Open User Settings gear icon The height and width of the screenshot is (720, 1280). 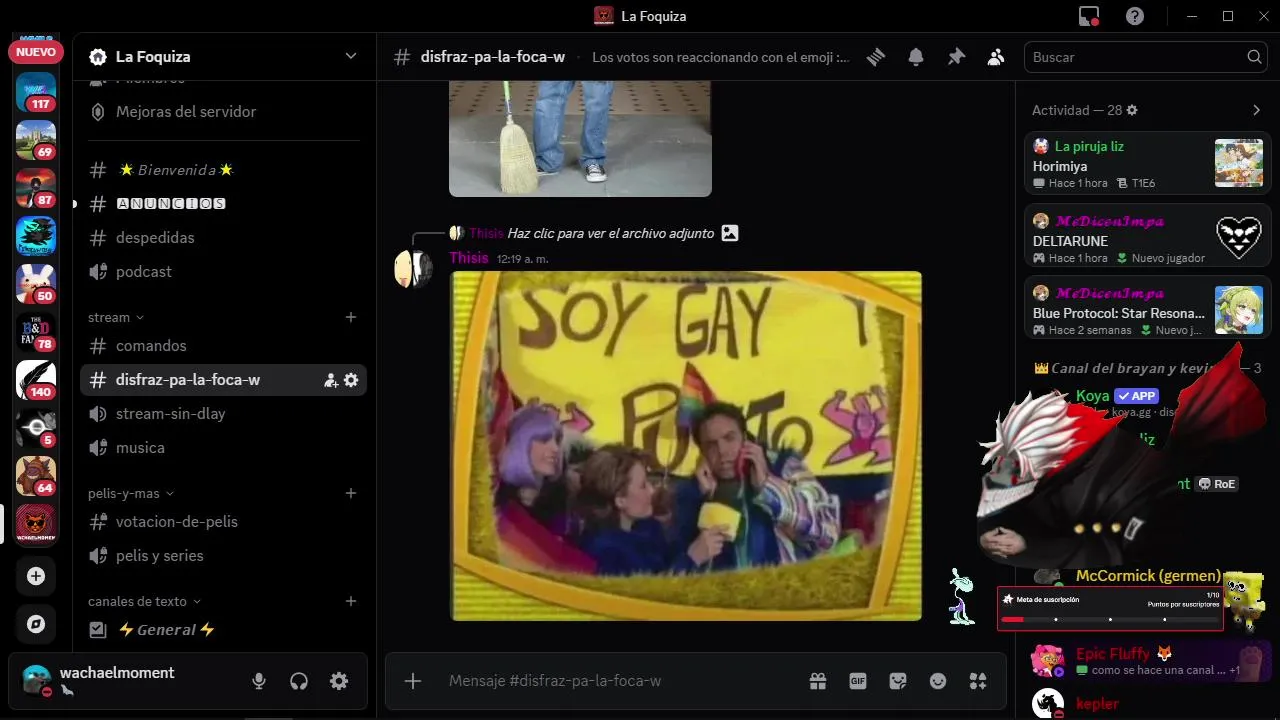point(339,681)
